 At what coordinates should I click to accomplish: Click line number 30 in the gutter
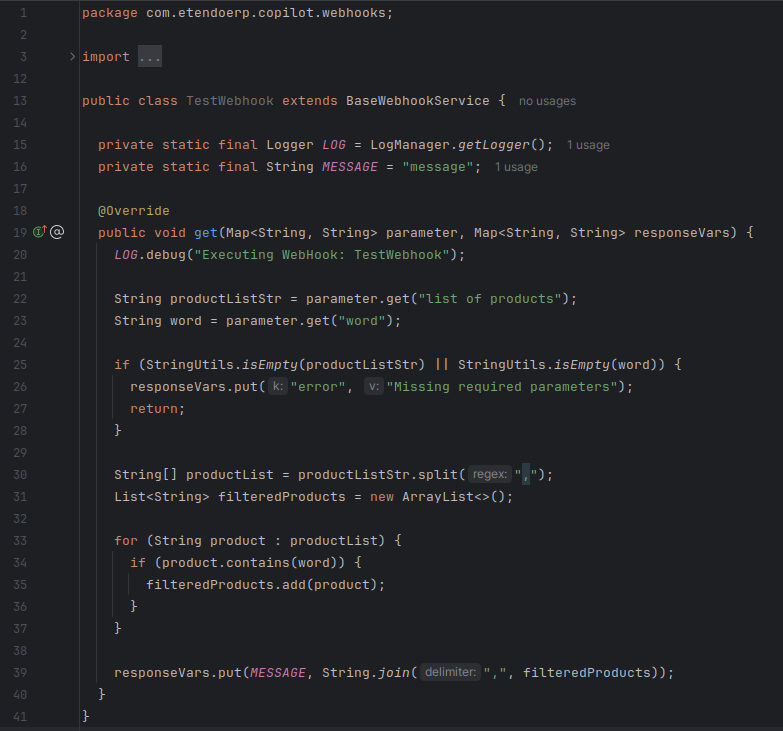pos(20,474)
